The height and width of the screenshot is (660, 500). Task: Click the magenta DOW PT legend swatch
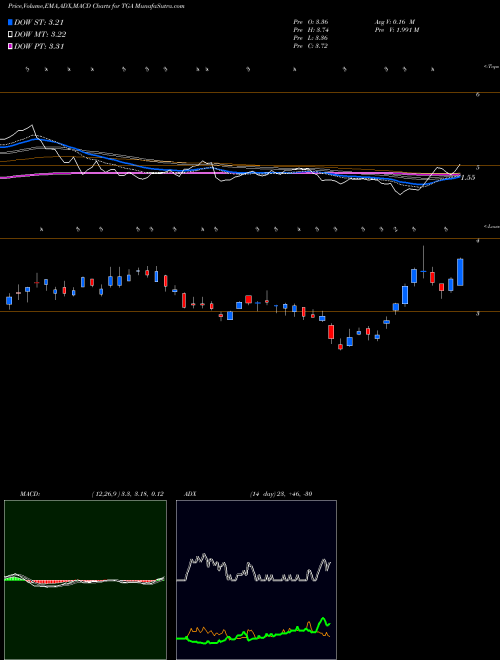click(11, 46)
